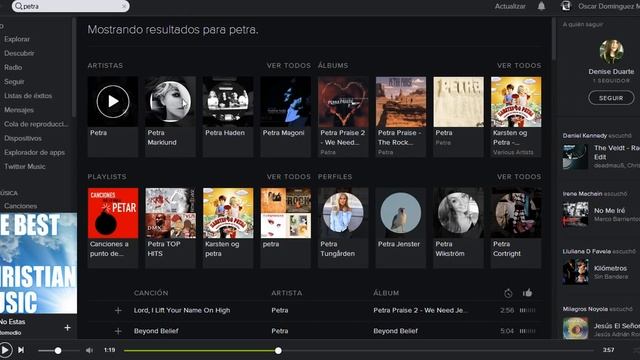Open Descubrir in the sidebar
640x360 pixels.
pos(19,53)
